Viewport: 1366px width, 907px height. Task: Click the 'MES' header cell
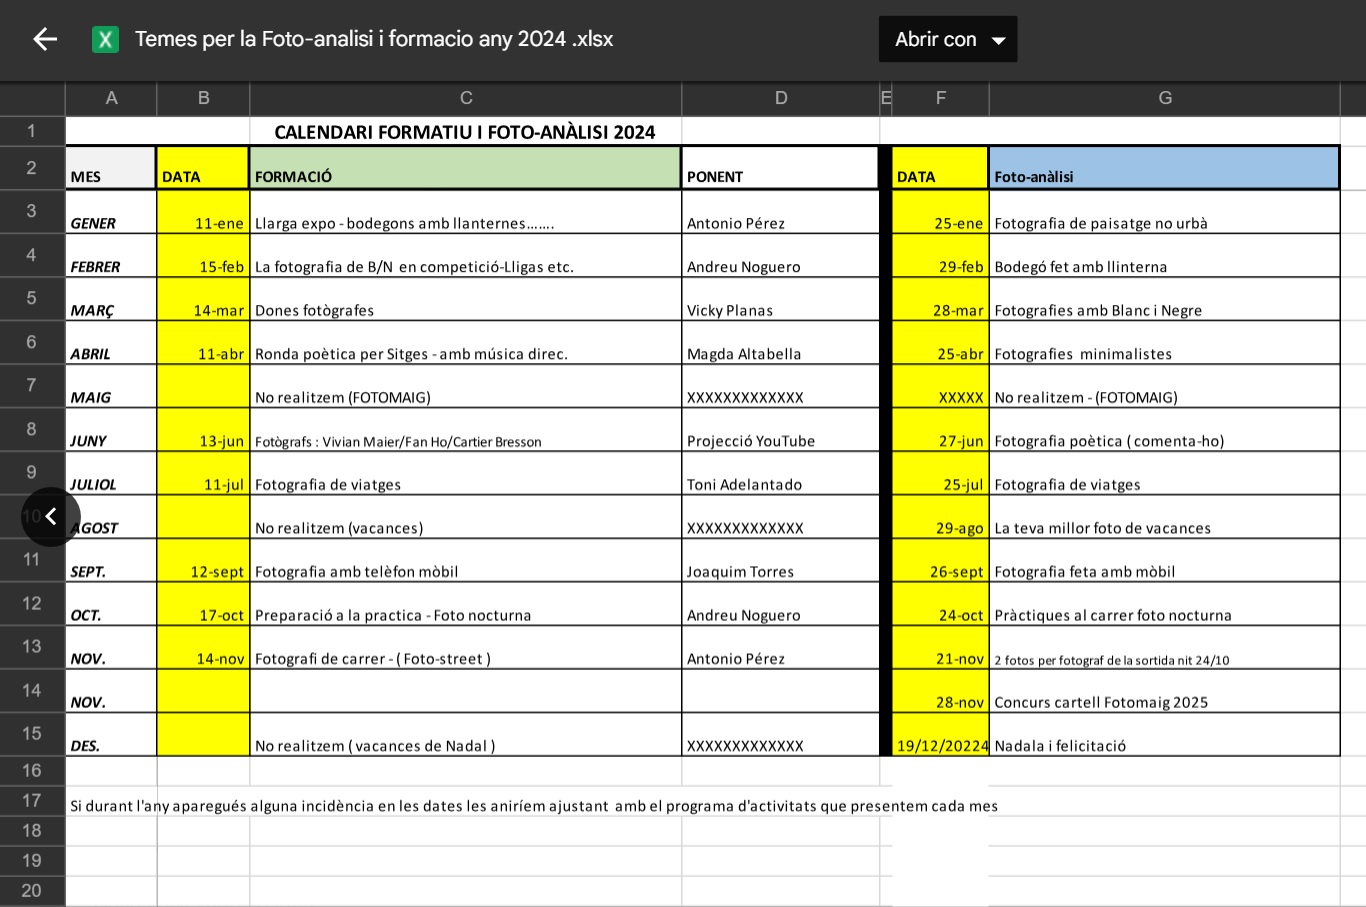click(x=111, y=168)
